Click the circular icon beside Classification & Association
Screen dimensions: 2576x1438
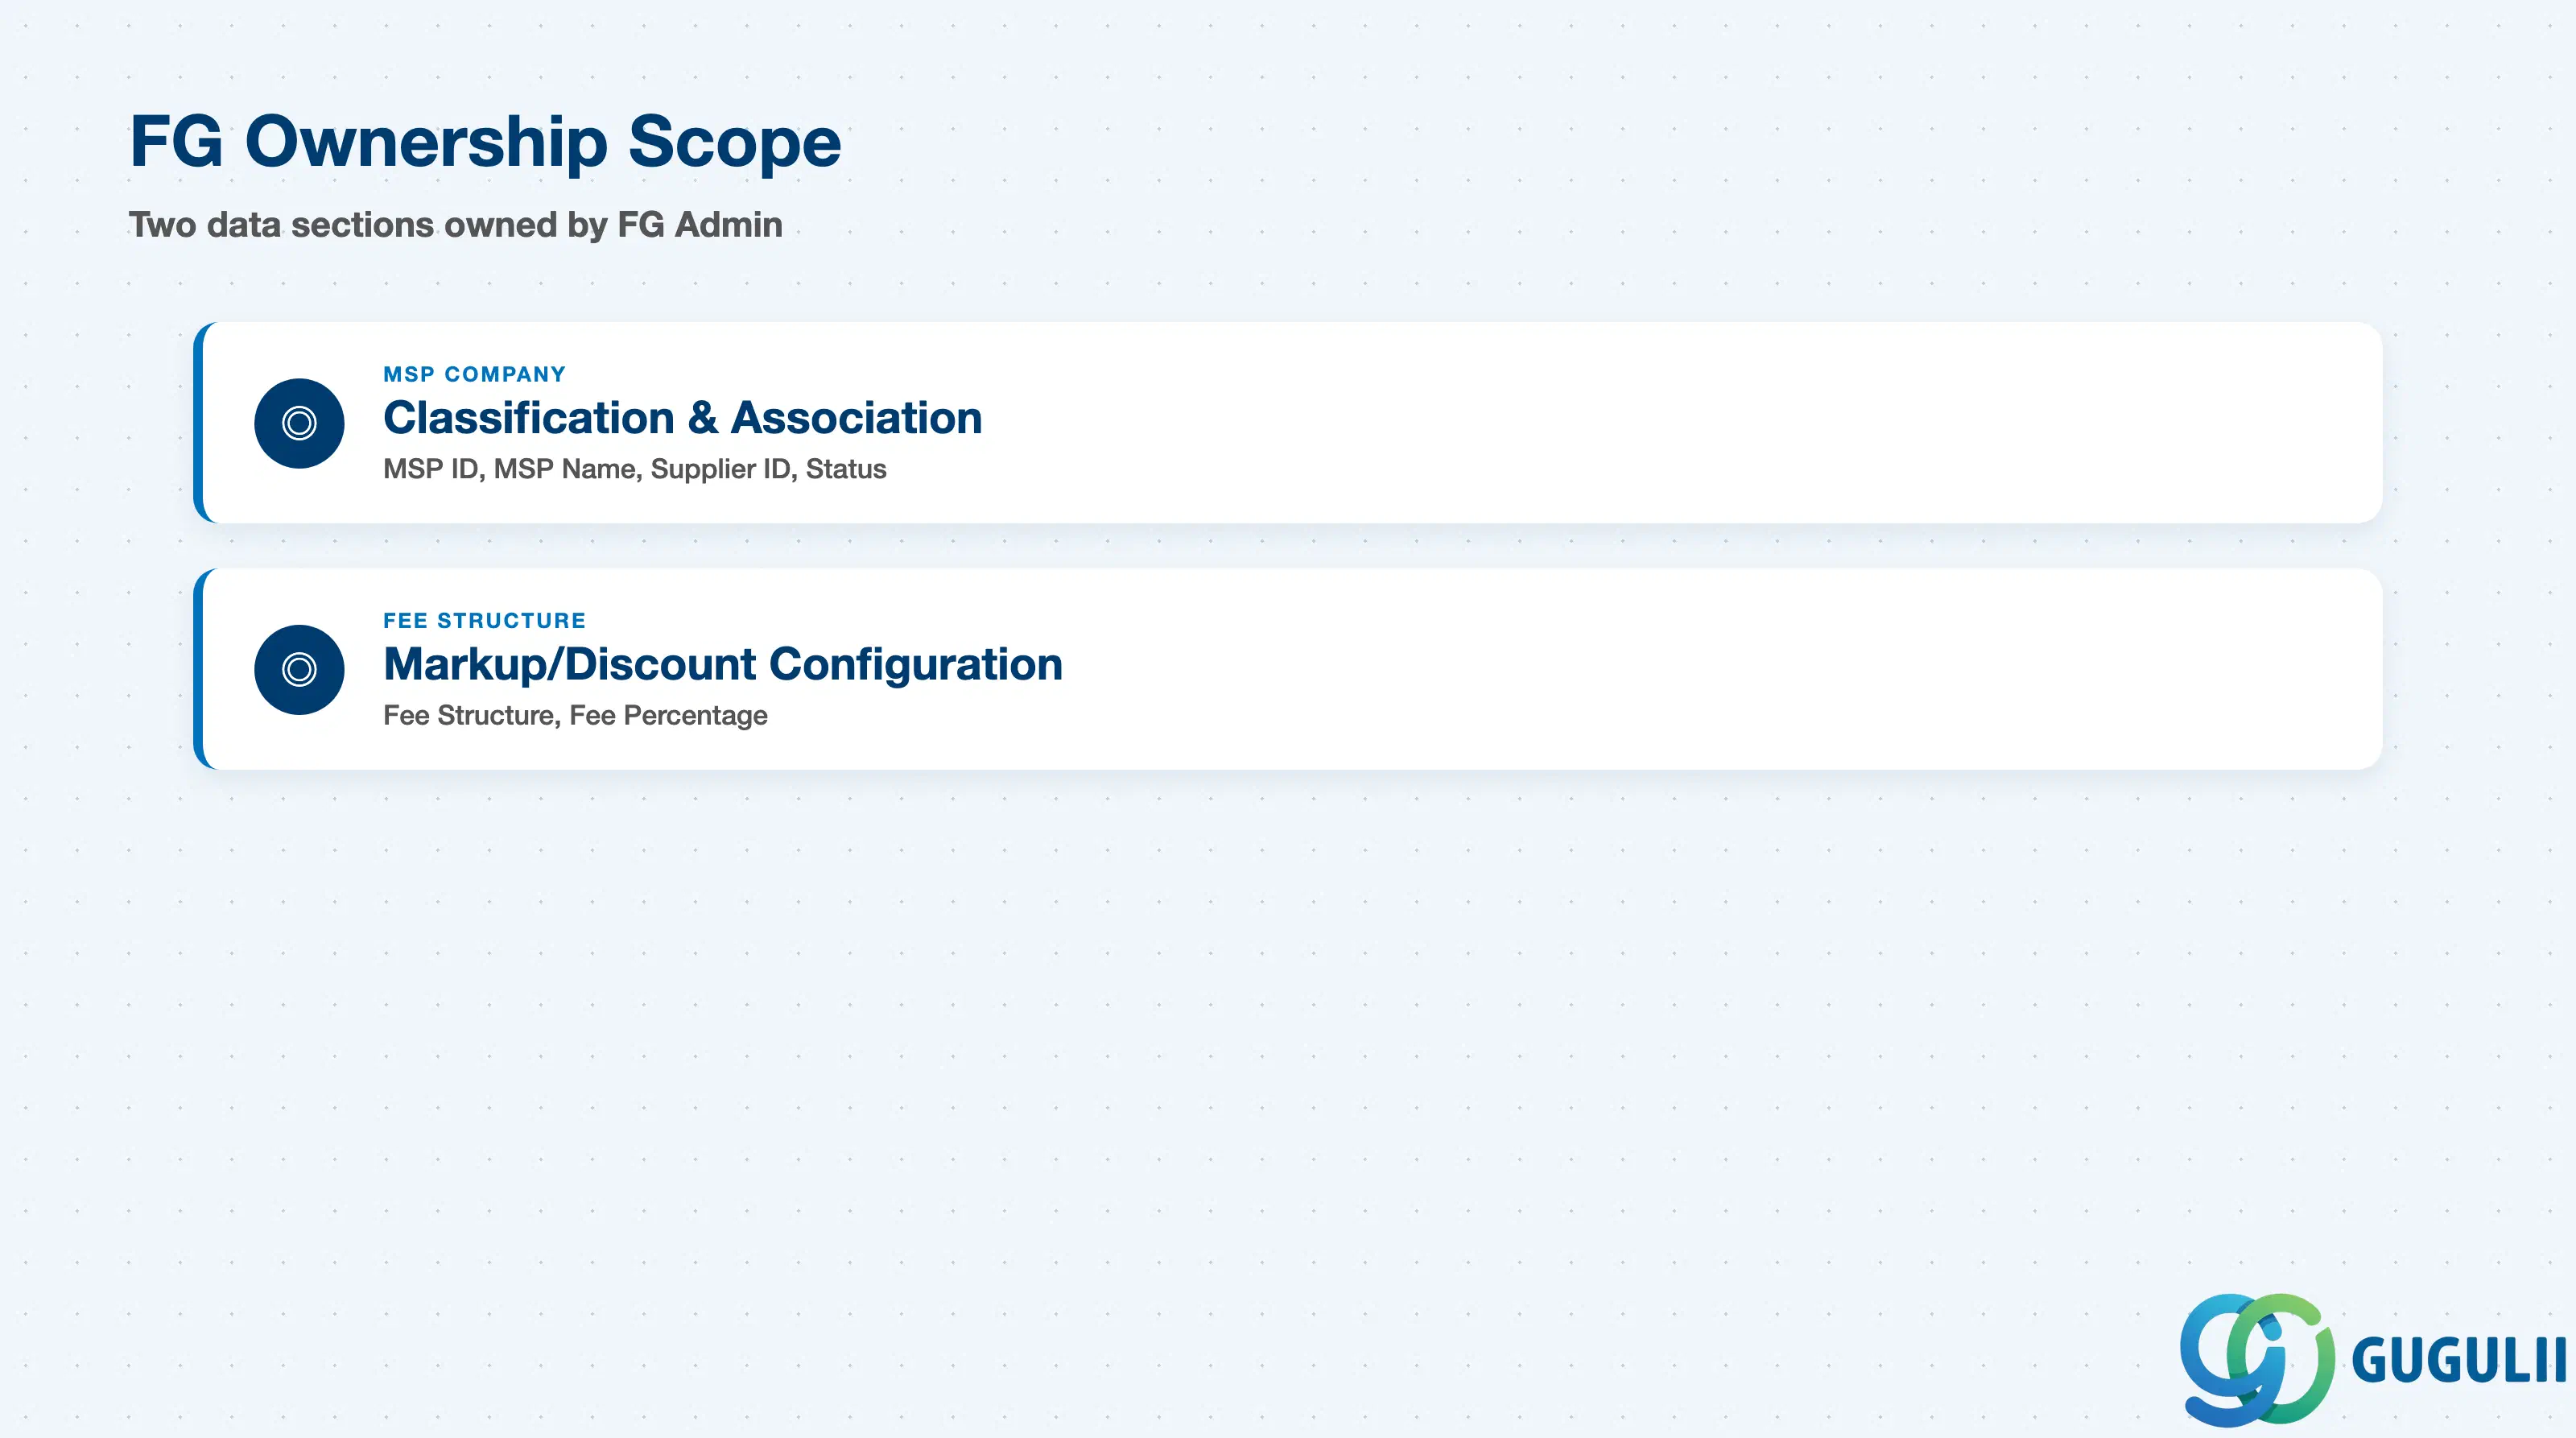click(x=299, y=423)
